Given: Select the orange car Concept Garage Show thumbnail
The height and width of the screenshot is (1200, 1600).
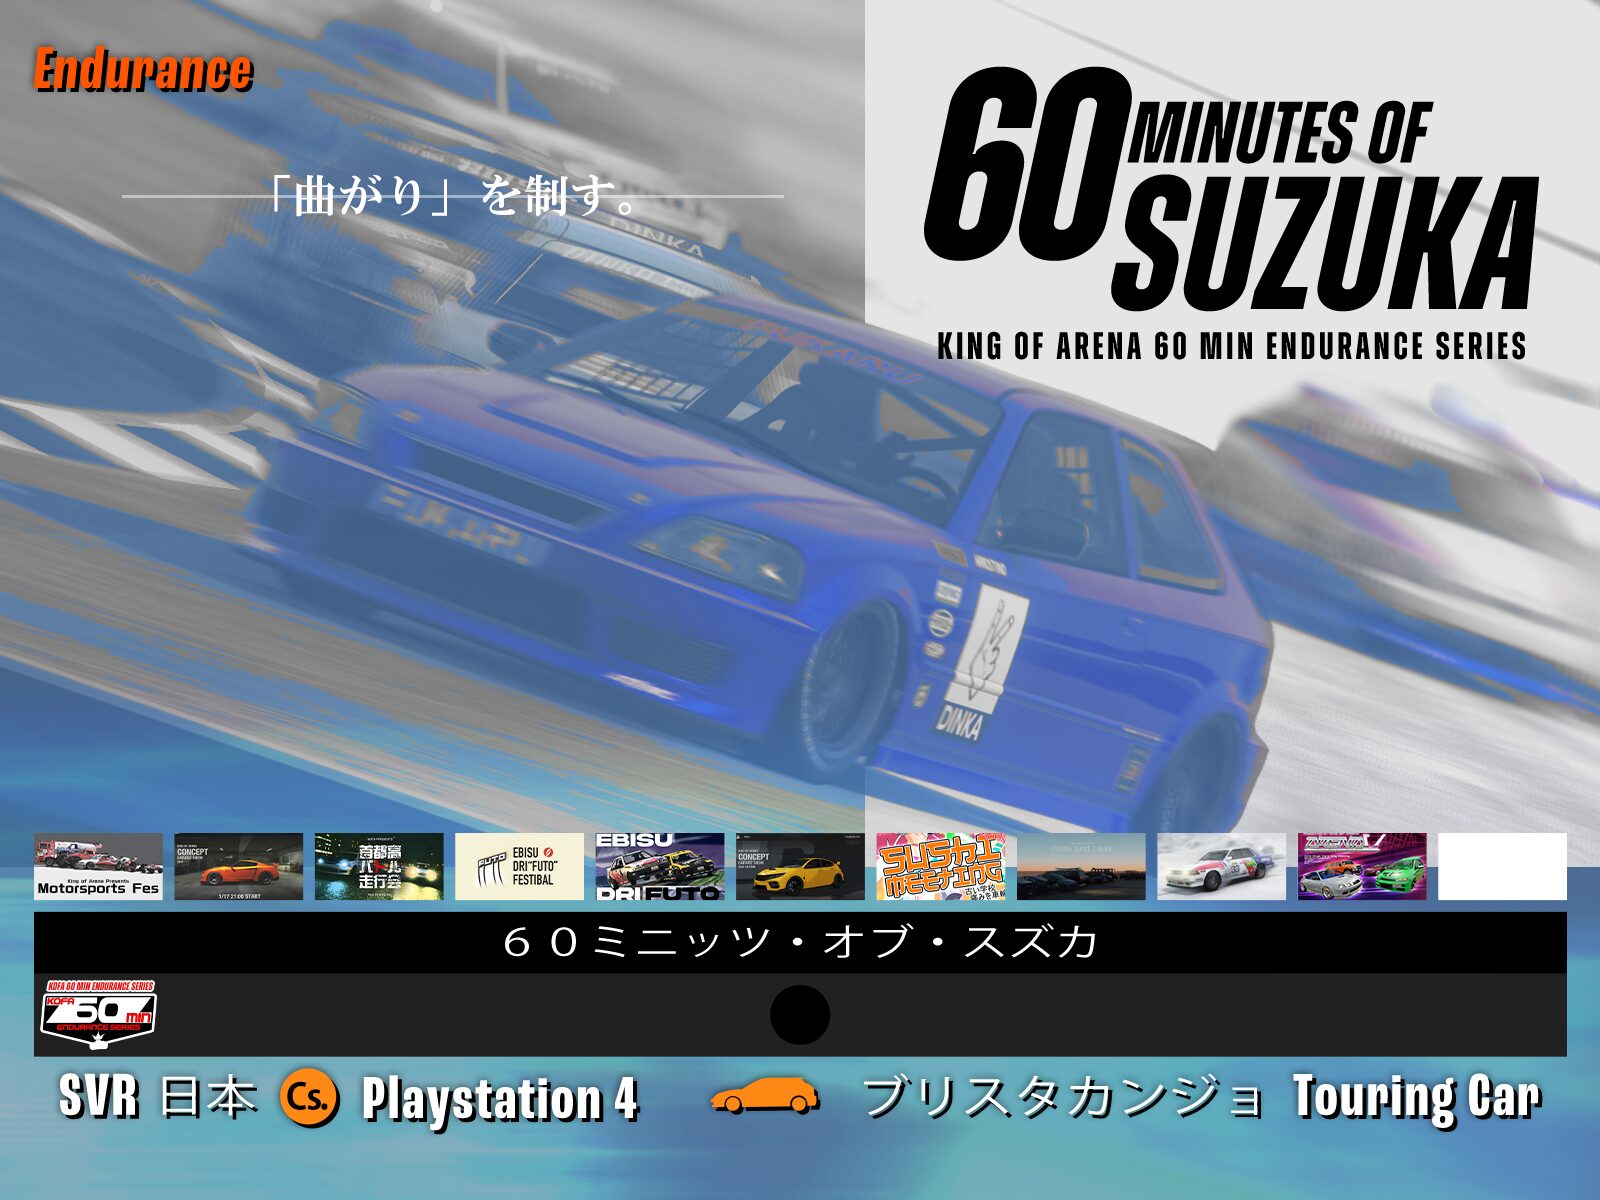Looking at the screenshot, I should point(238,866).
